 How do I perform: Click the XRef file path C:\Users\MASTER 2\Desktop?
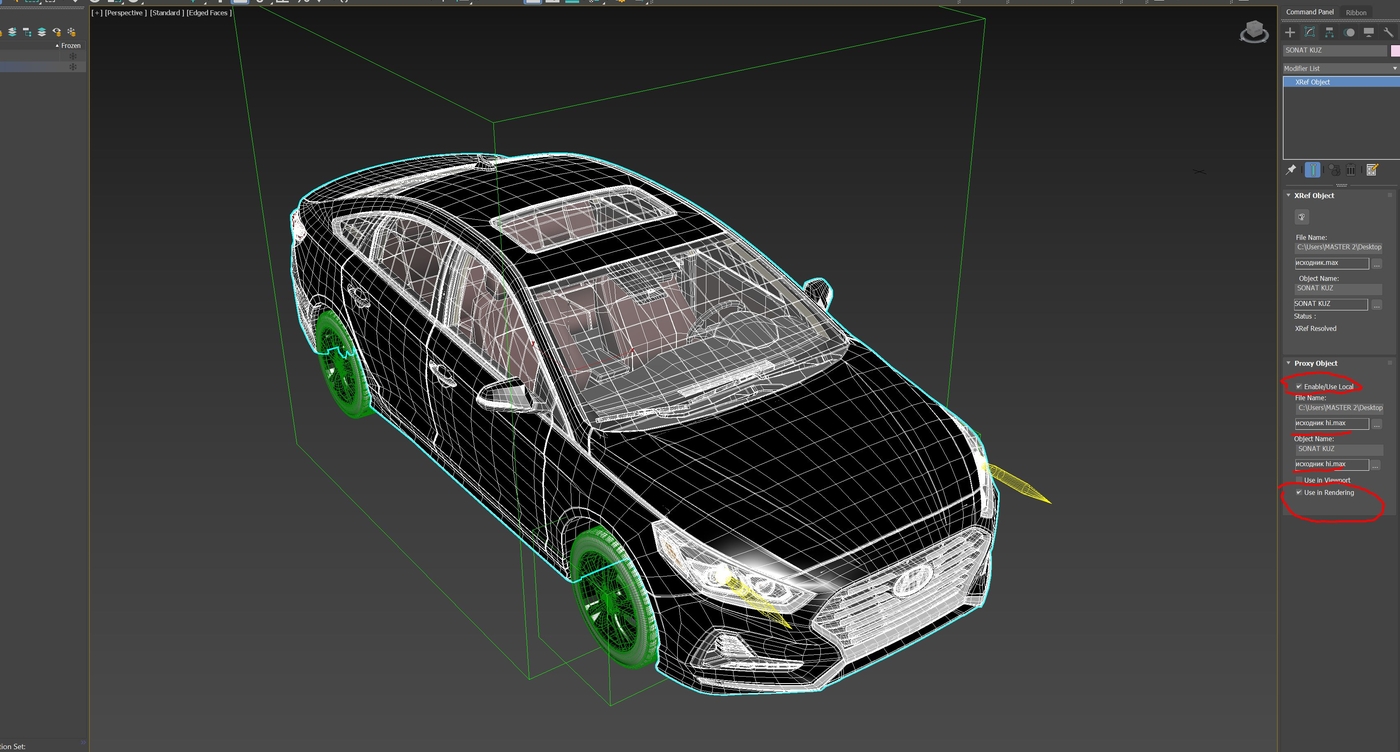point(1339,247)
